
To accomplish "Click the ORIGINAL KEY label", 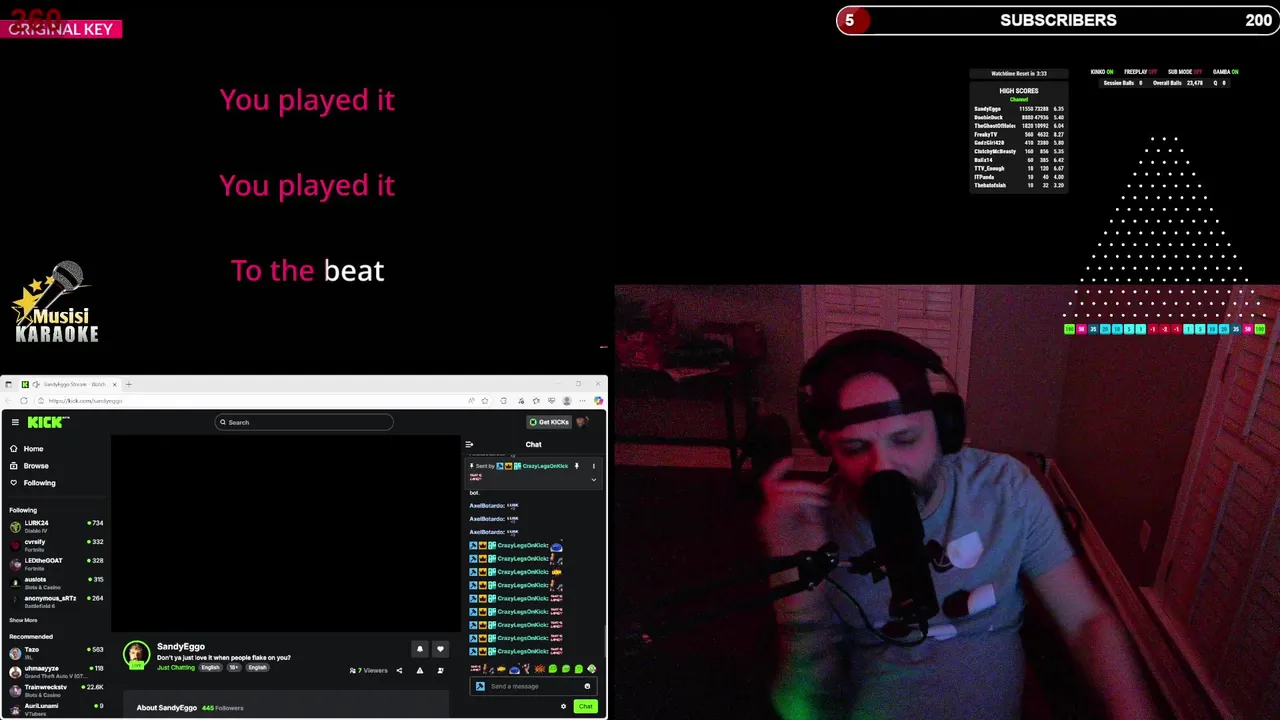I will tap(60, 29).
